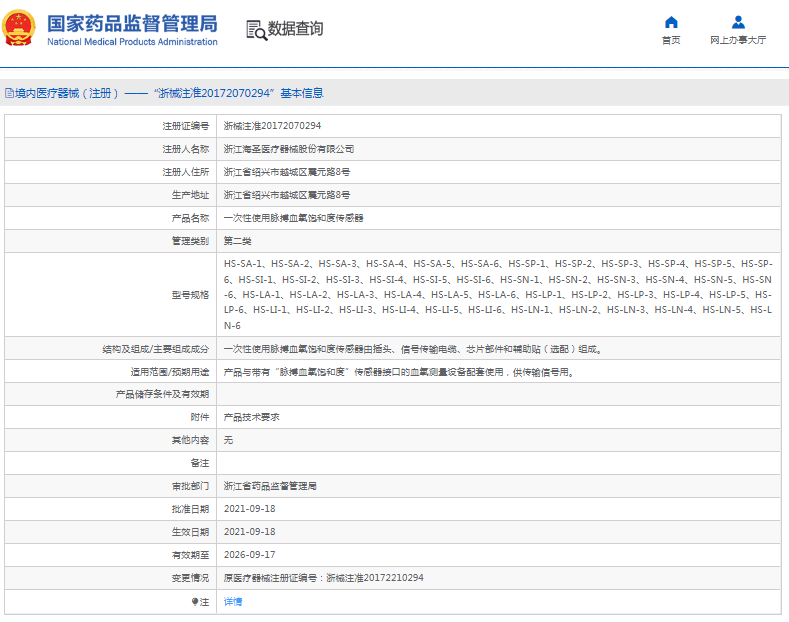Click the product name 一次性使用脉搏血氧饱和度传感器
Viewport: 789px width, 622px height.
tap(292, 218)
